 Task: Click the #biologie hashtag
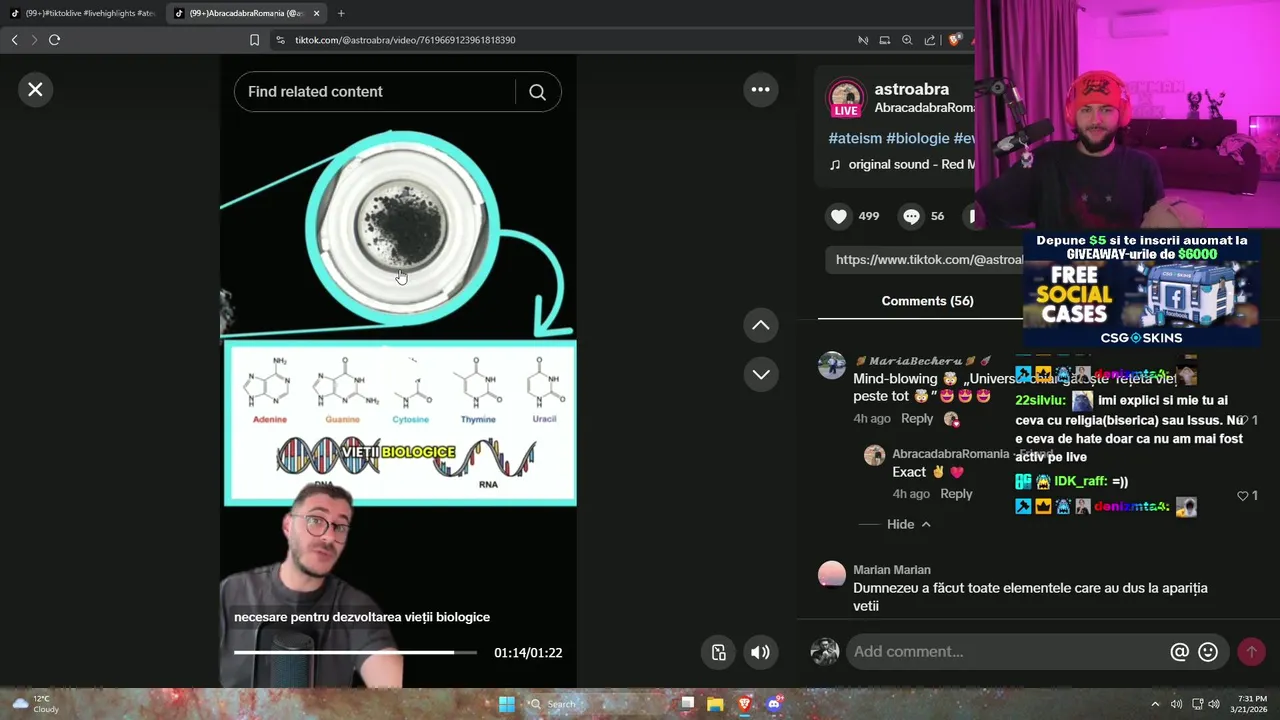pyautogui.click(x=917, y=138)
